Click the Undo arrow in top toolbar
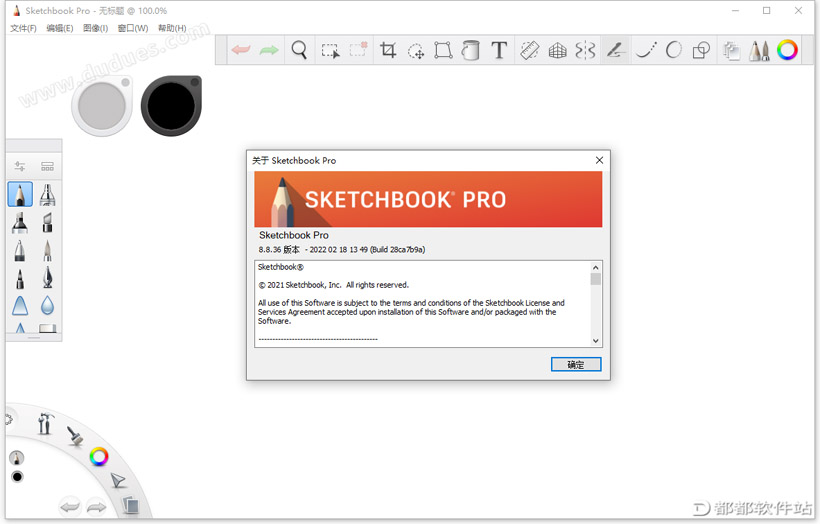This screenshot has width=820, height=524. click(241, 50)
